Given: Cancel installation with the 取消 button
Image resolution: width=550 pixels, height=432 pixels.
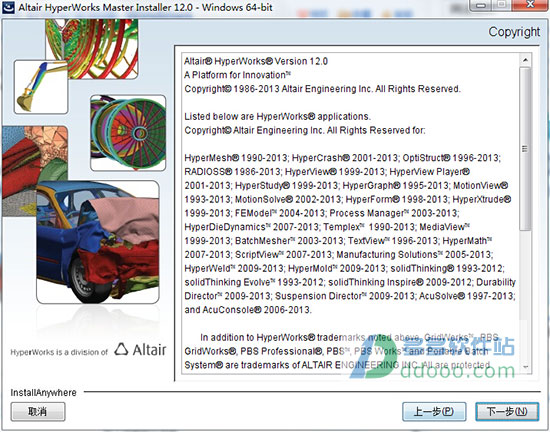Looking at the screenshot, I should click(38, 411).
